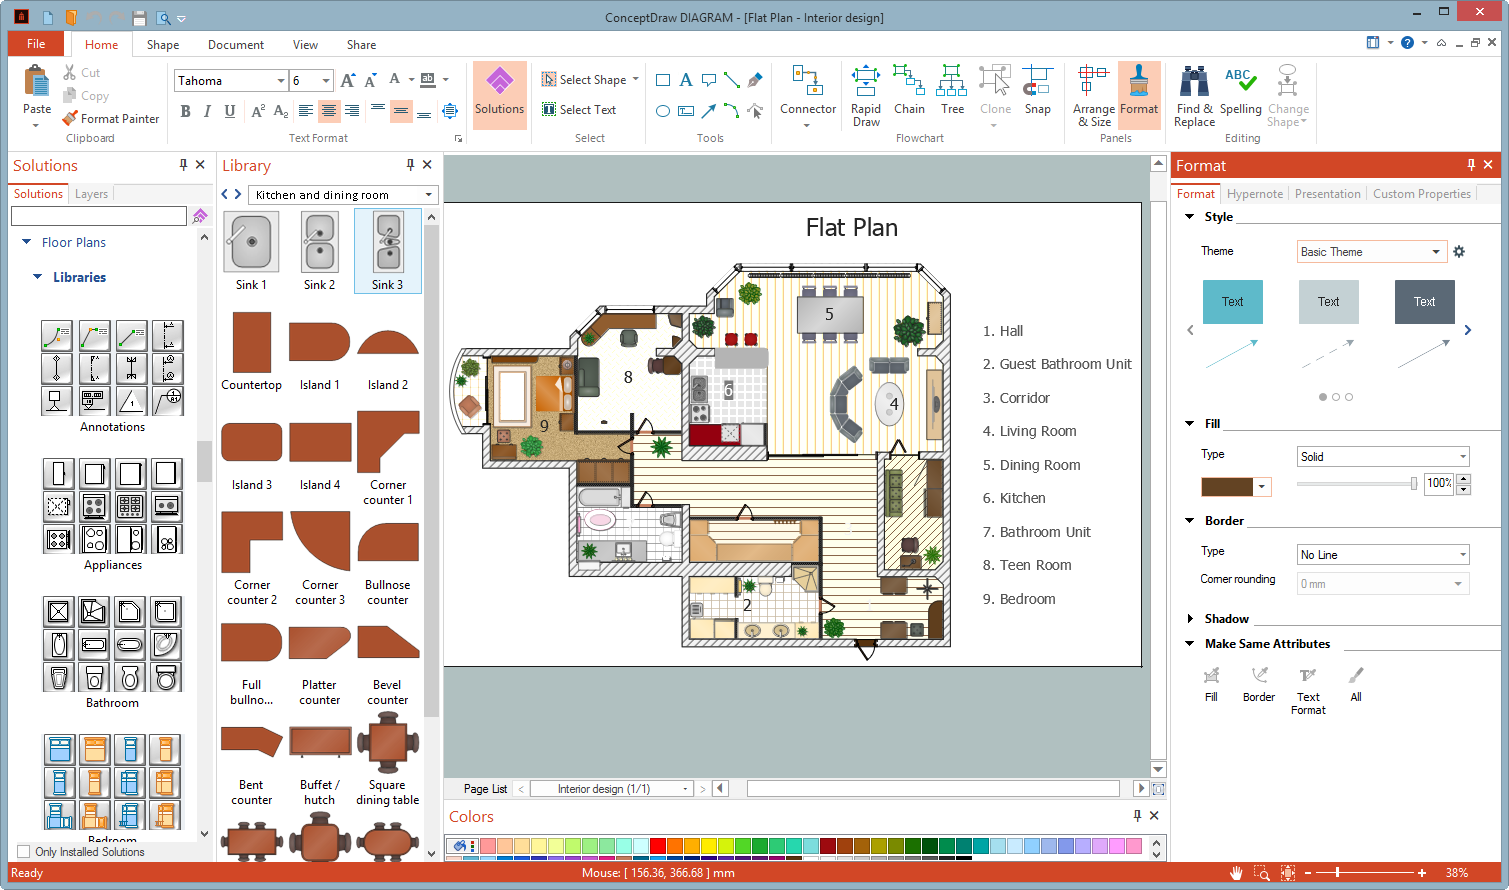Run the Spelling check
The image size is (1509, 890).
click(1240, 93)
